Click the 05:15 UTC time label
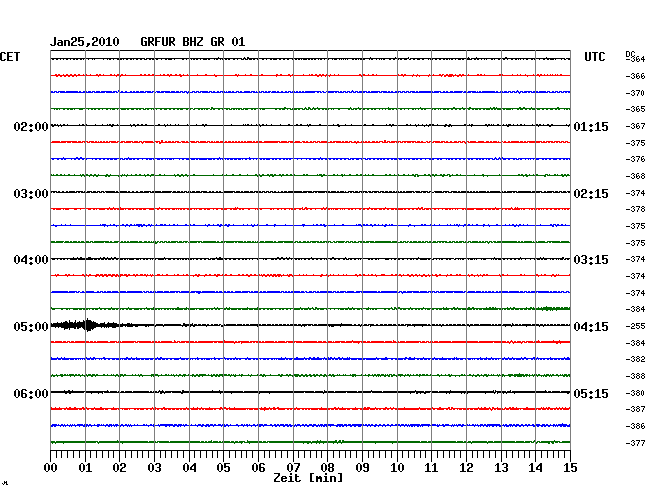Image resolution: width=650 pixels, height=494 pixels. (591, 393)
